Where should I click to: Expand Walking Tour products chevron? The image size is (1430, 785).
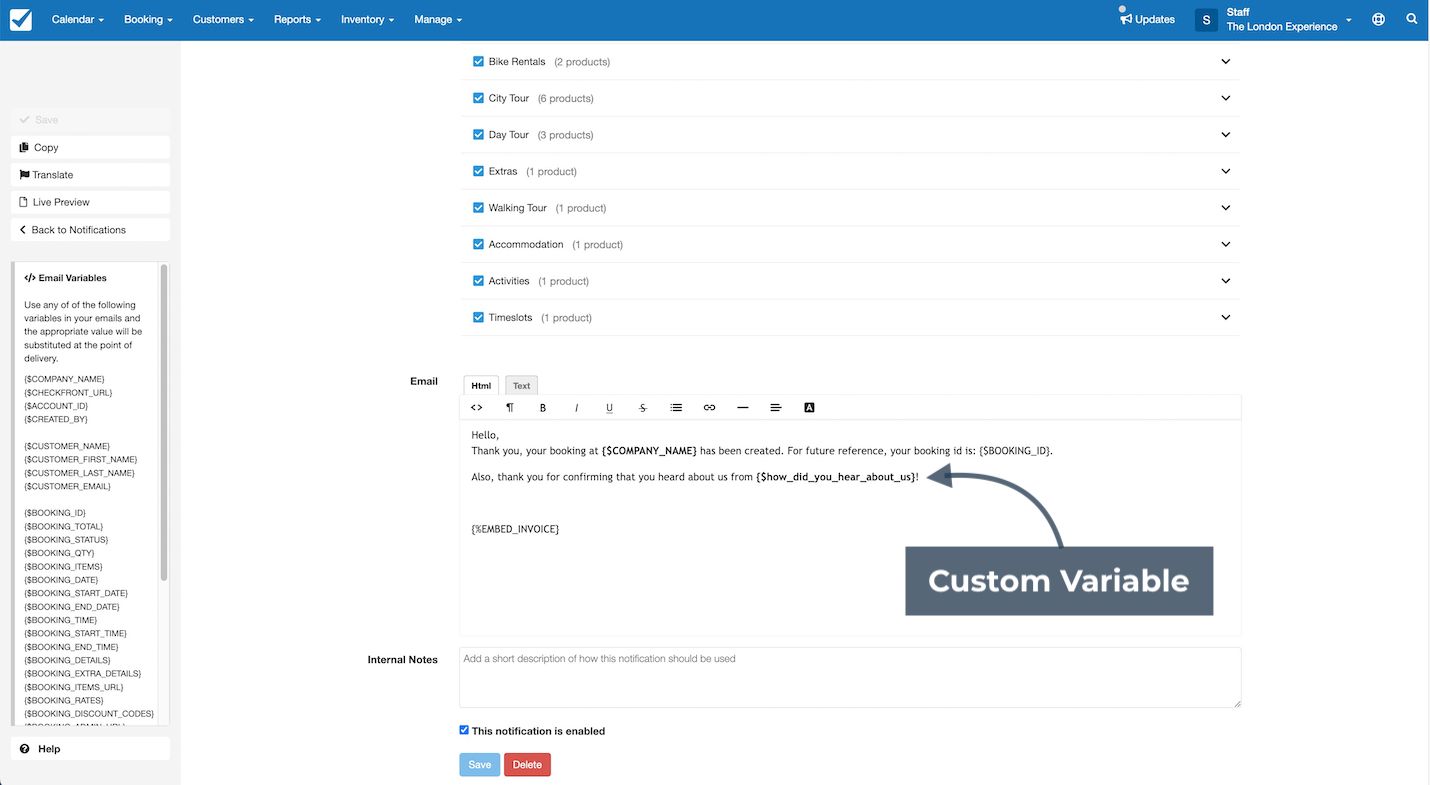coord(1226,208)
